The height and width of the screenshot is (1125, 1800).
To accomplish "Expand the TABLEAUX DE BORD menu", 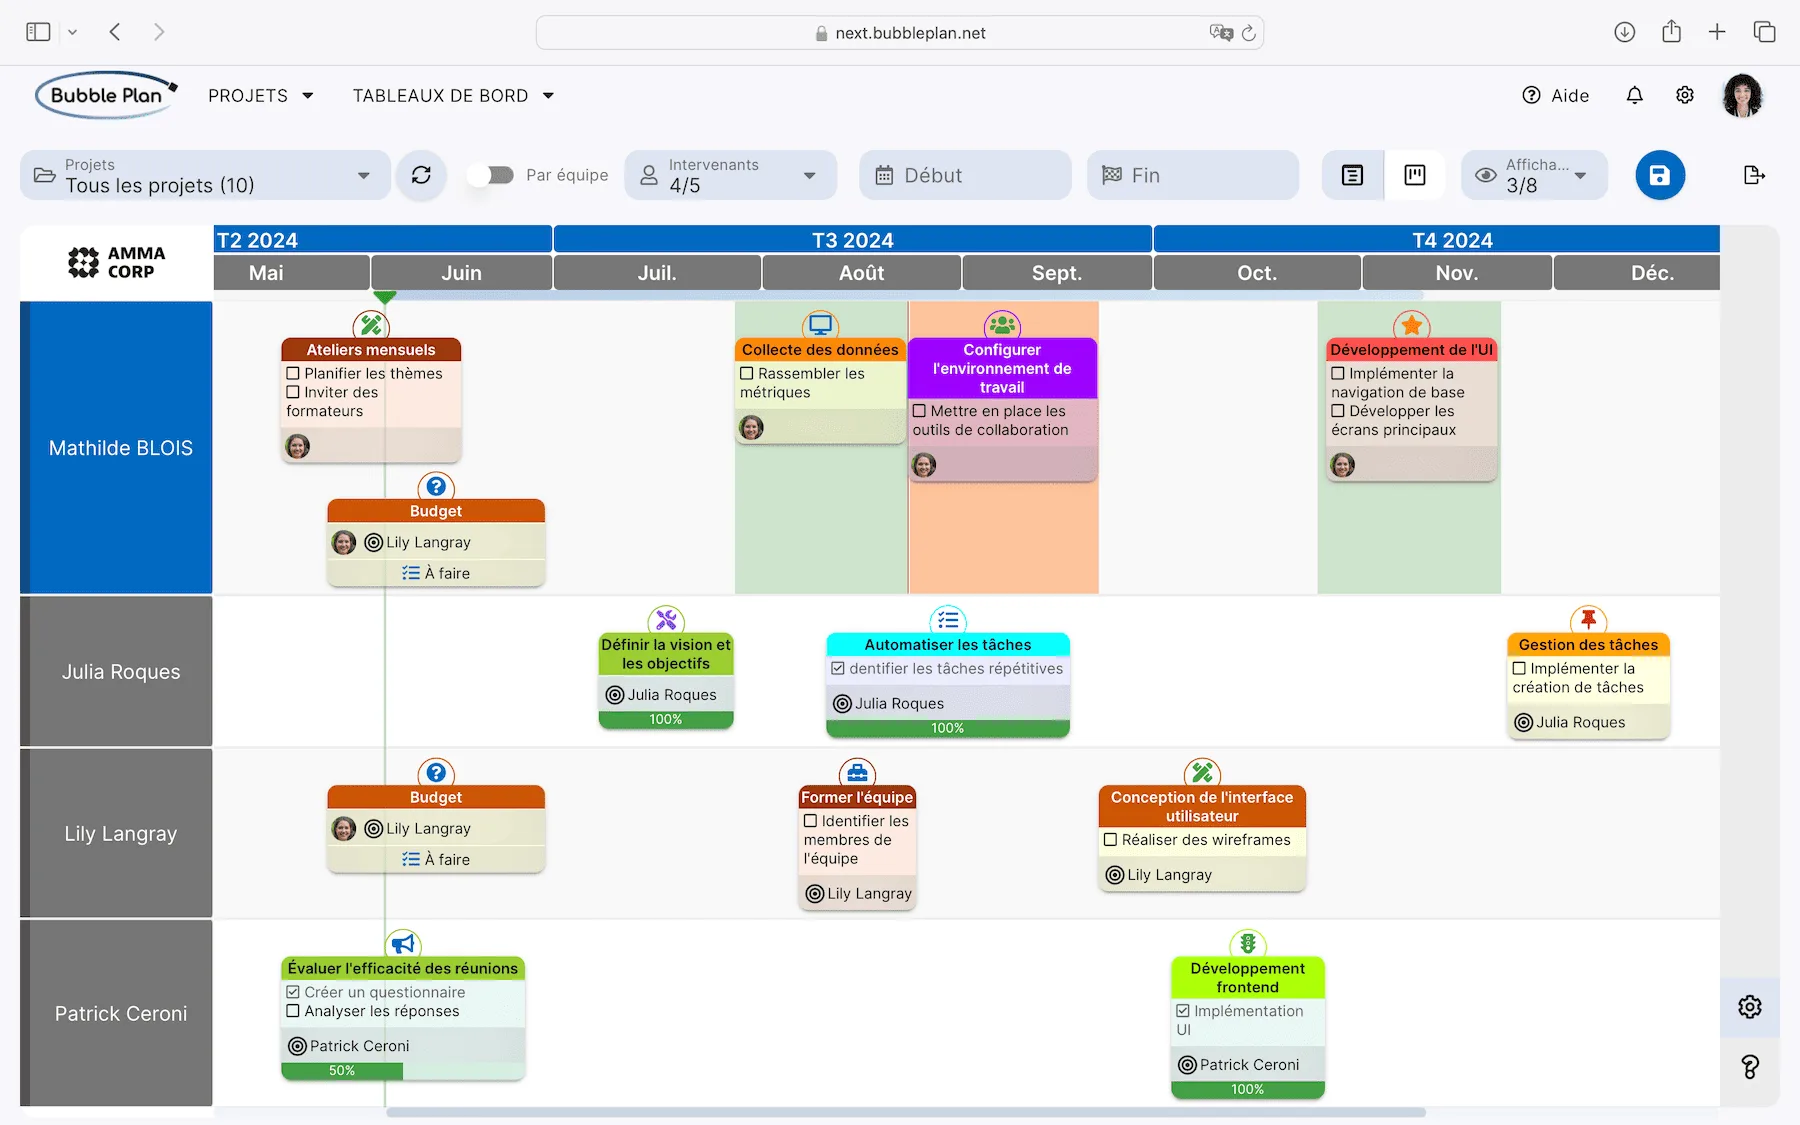I will [453, 96].
